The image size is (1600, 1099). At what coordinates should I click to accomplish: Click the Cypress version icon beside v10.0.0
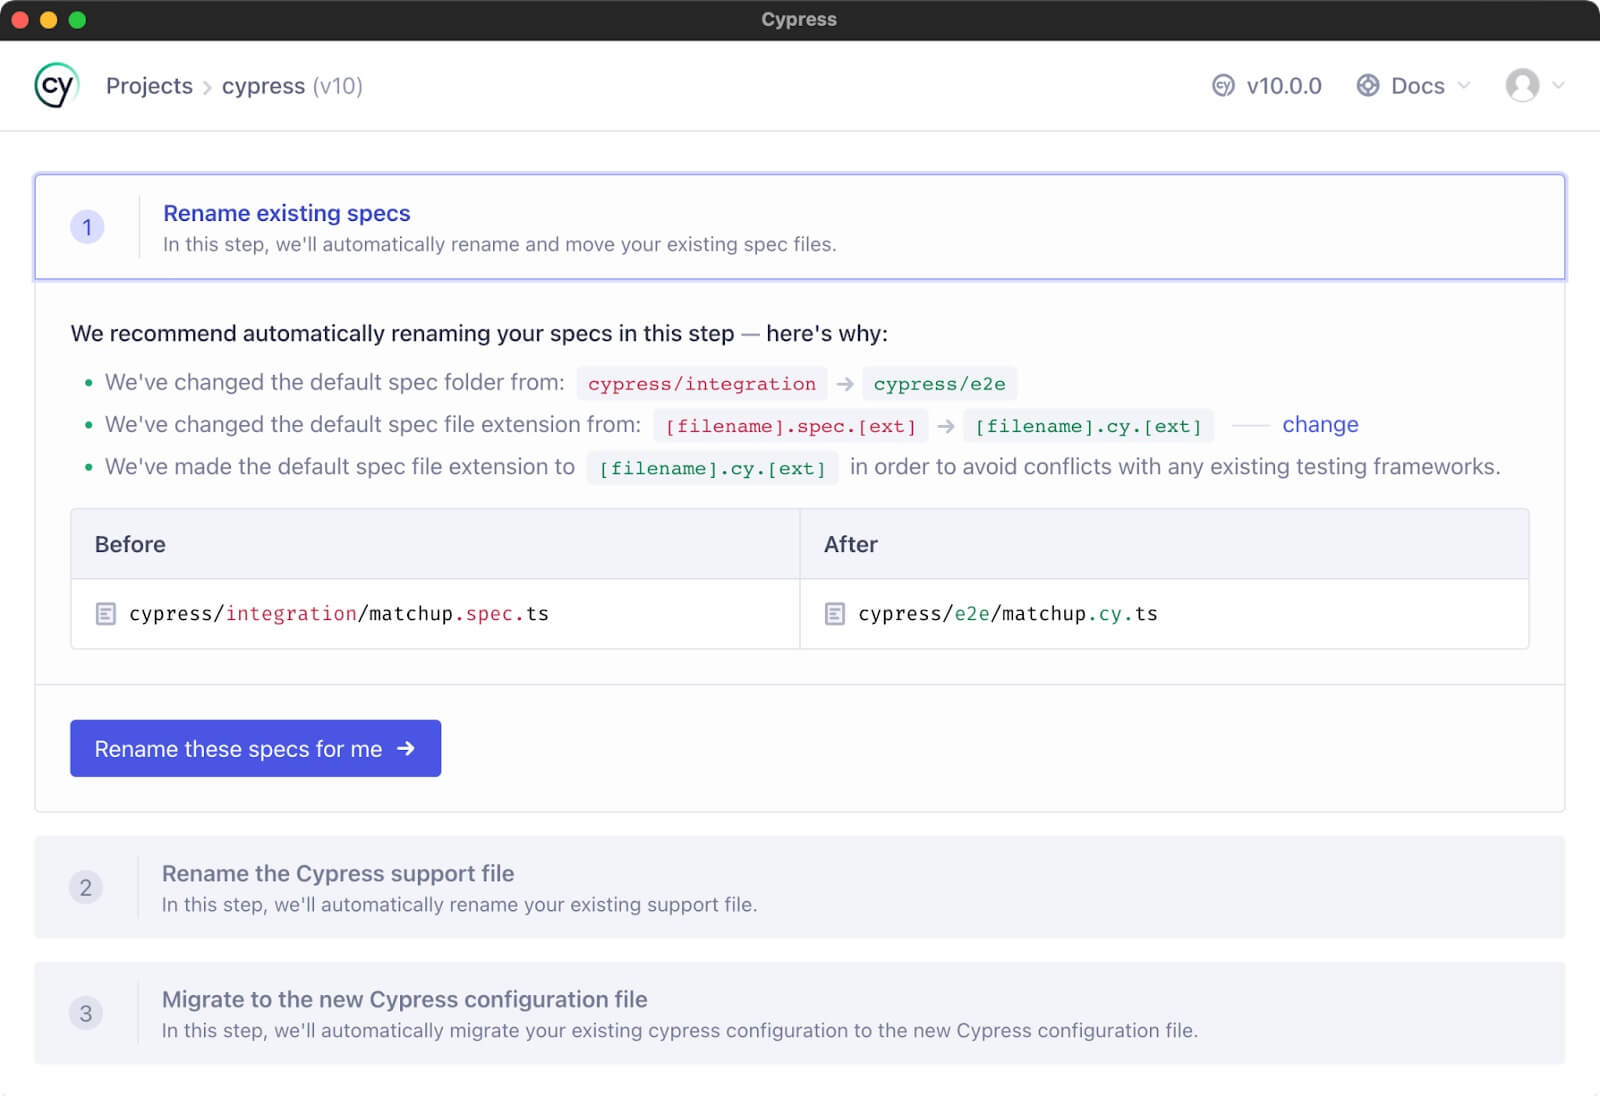coord(1222,86)
